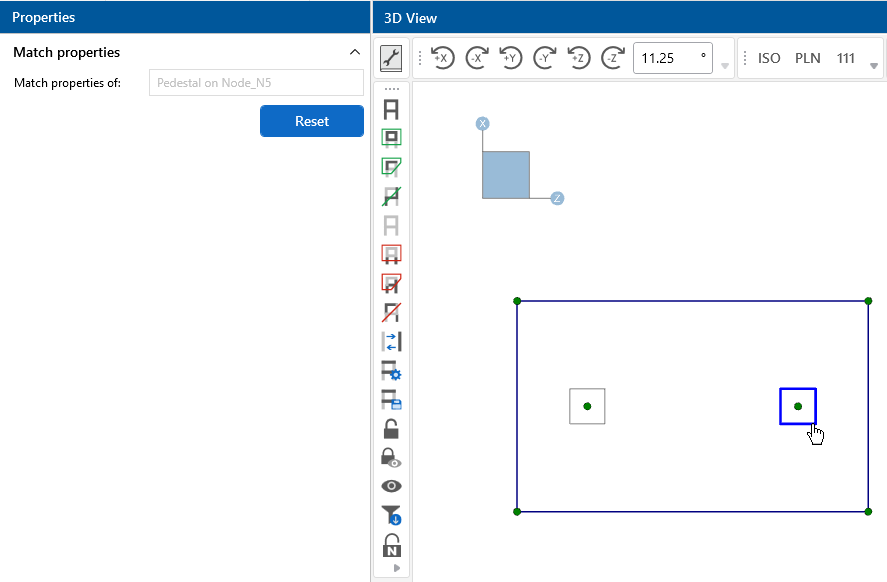Rotate view about +Z axis

[578, 58]
